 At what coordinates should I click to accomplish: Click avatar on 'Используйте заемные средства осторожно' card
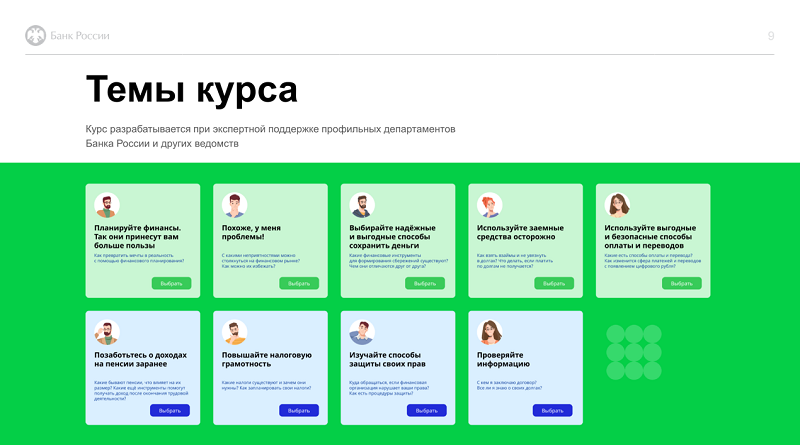489,206
